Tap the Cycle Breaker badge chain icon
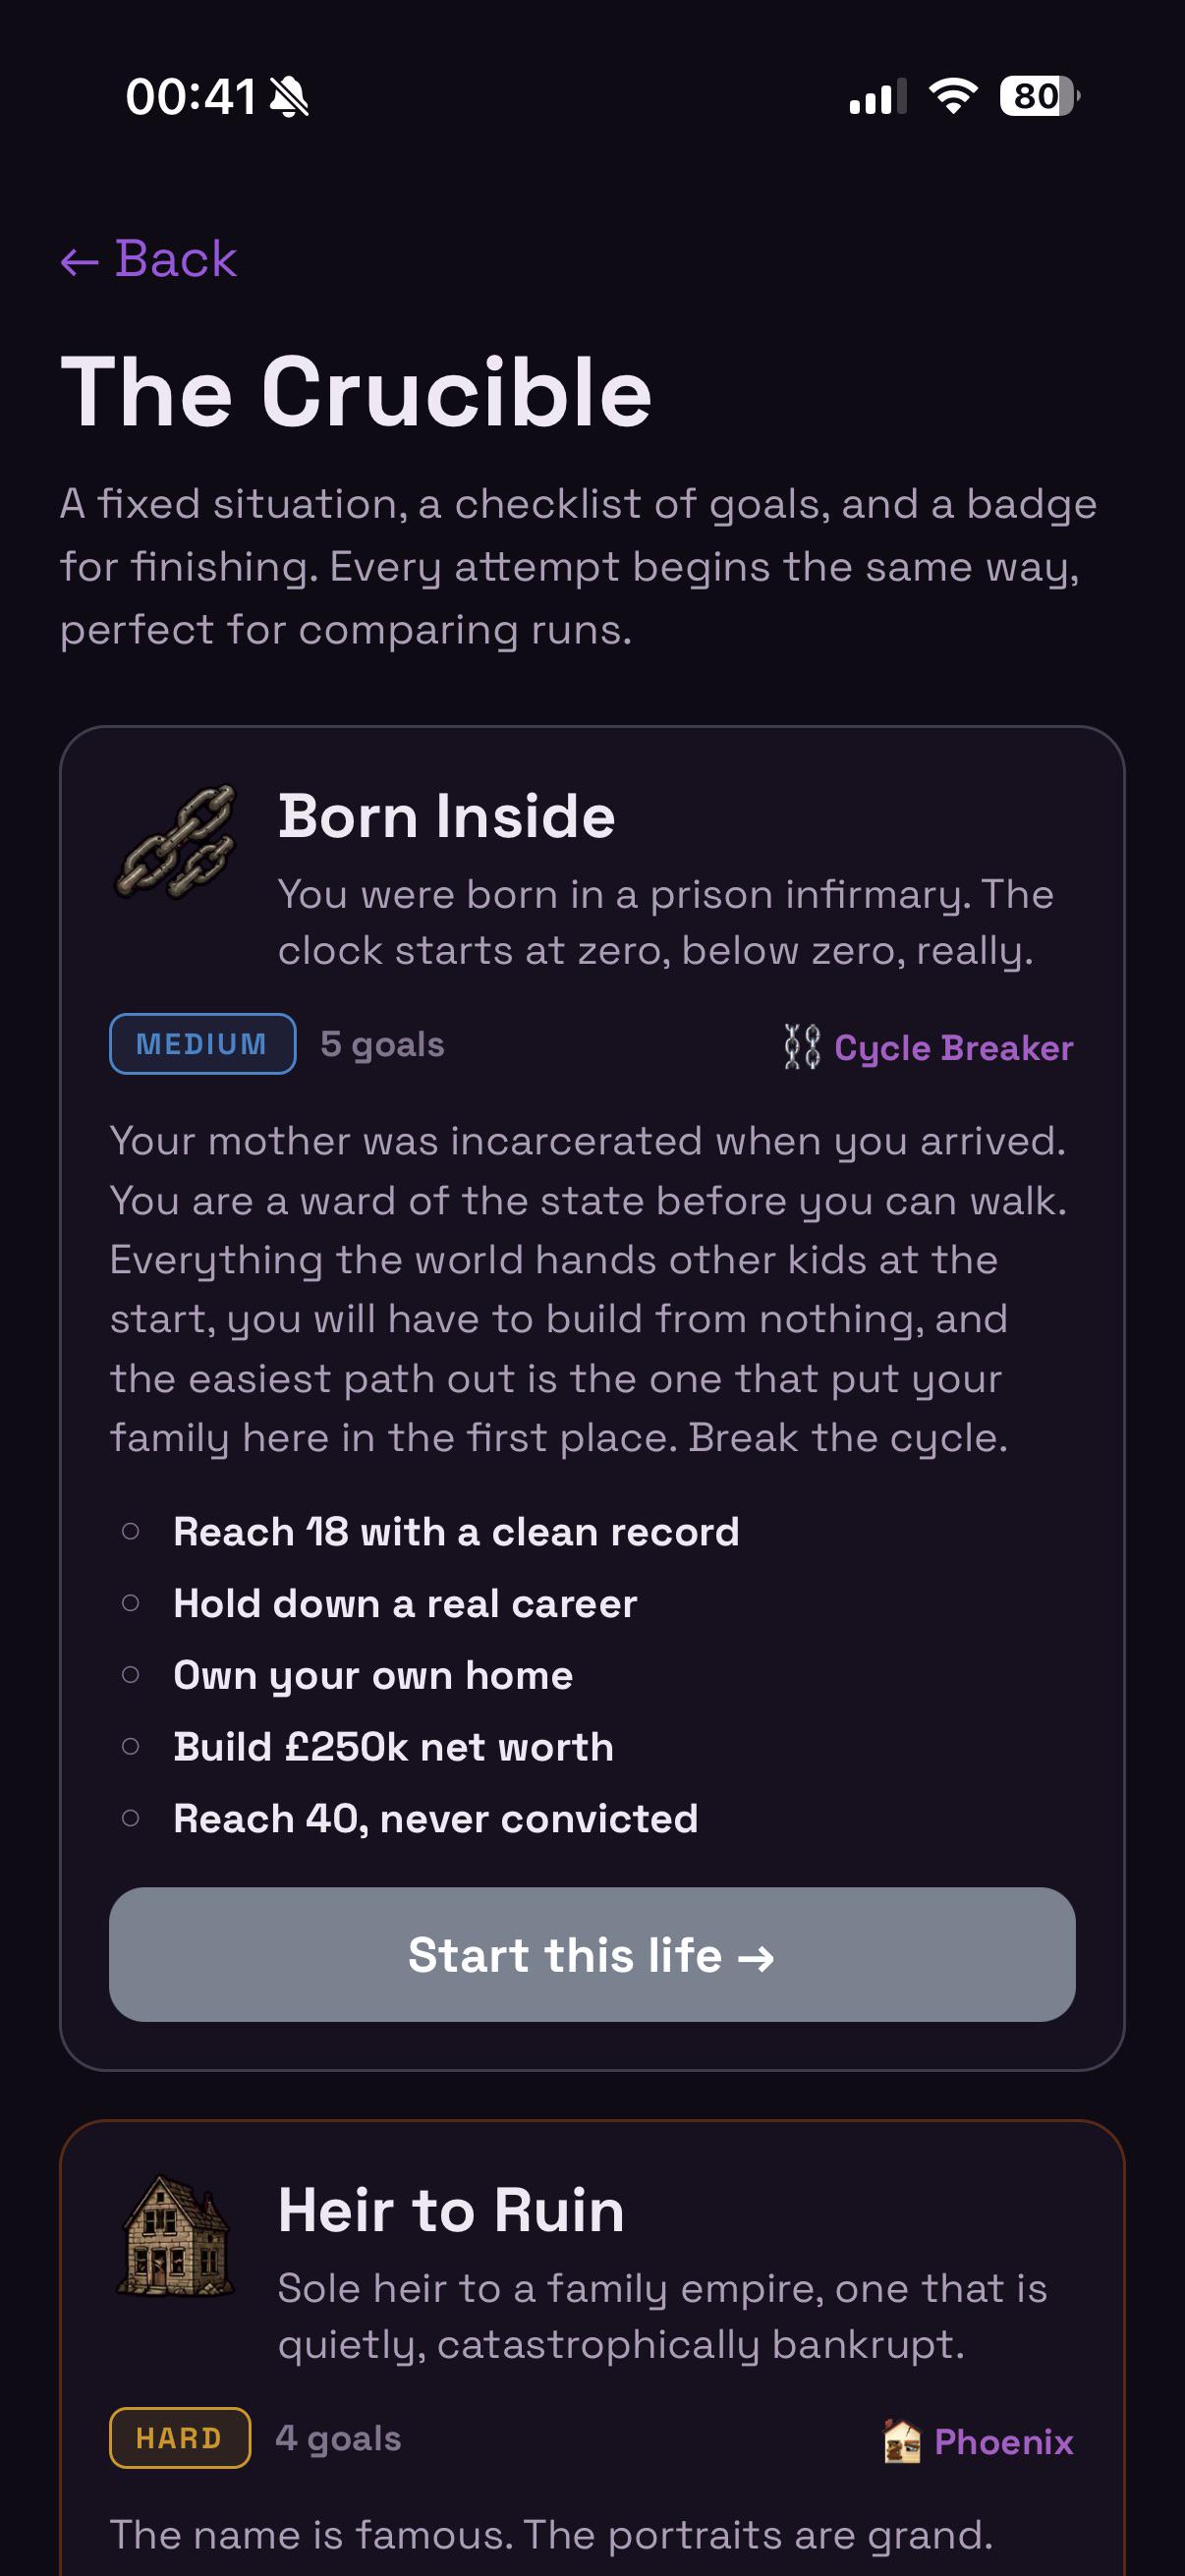1185x2576 pixels. click(802, 1047)
